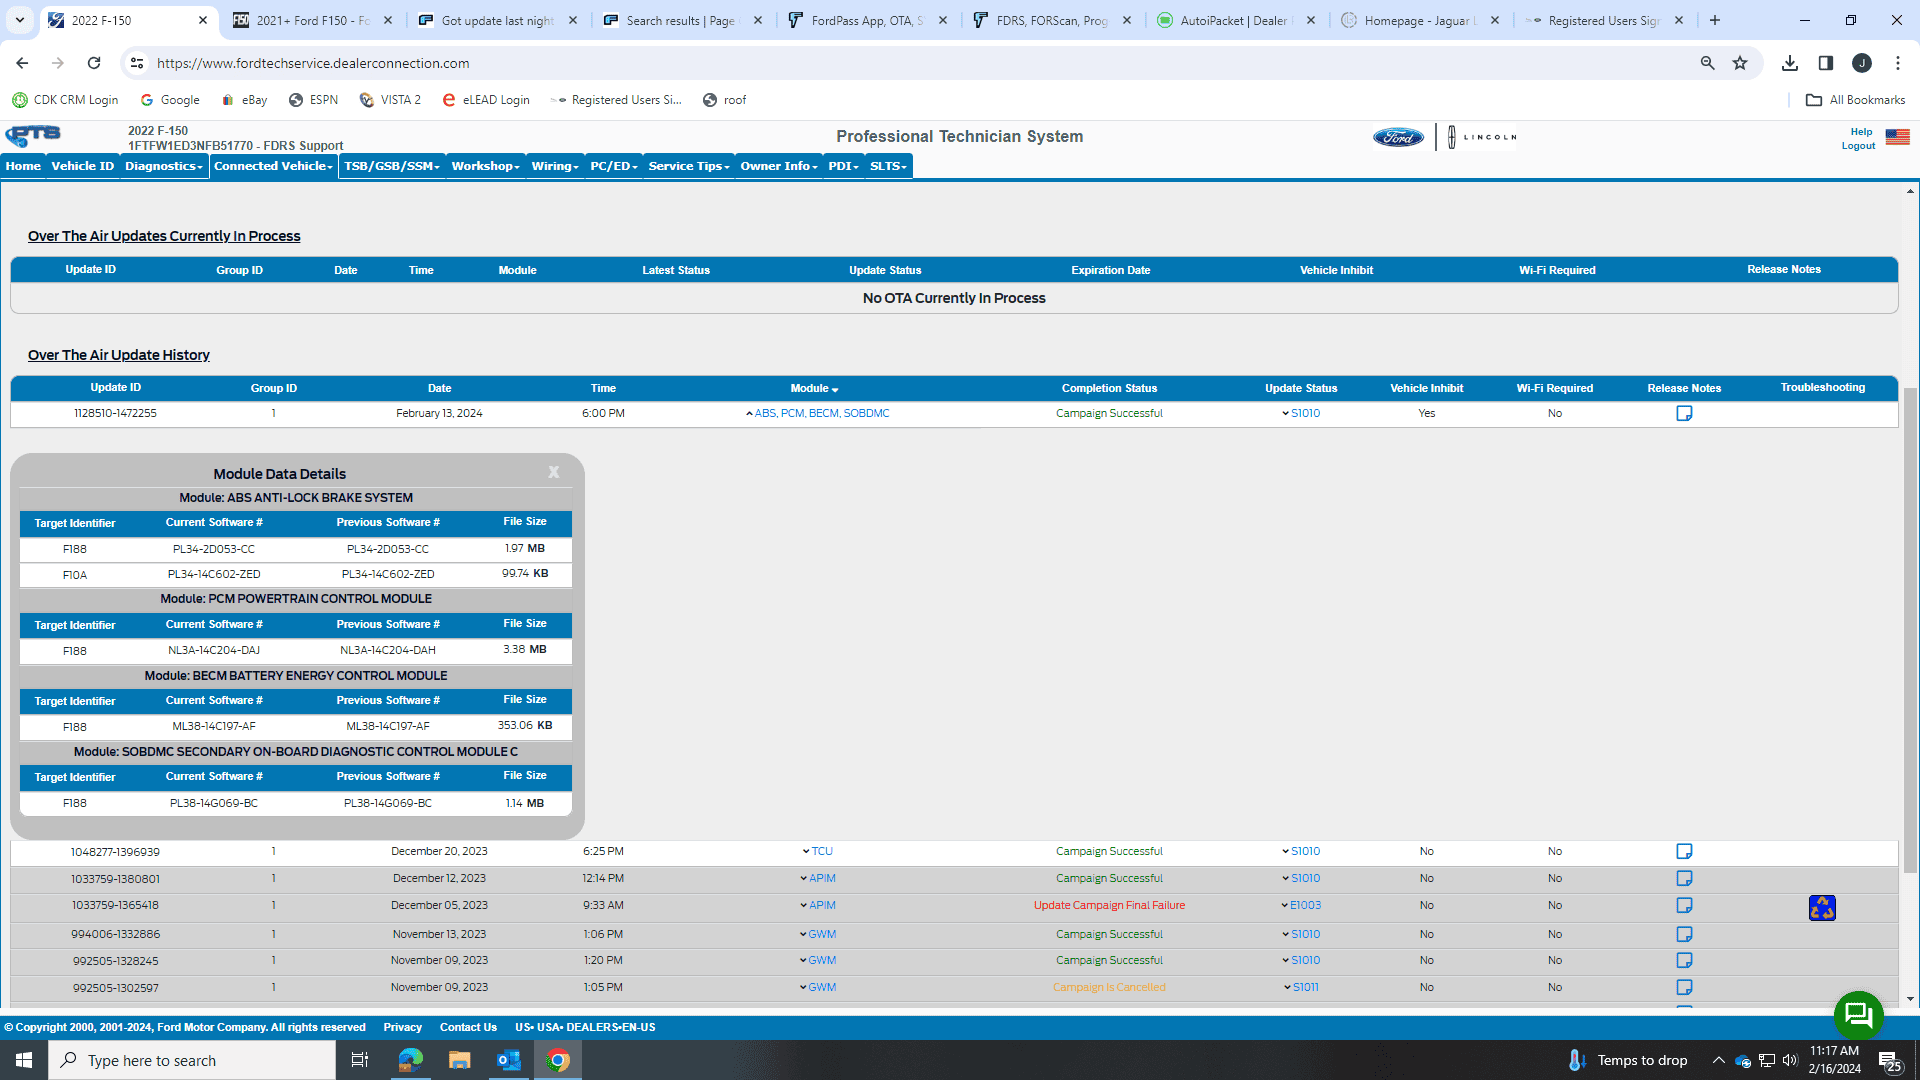
Task: Open release notes for February 13 update
Action: 1684,414
